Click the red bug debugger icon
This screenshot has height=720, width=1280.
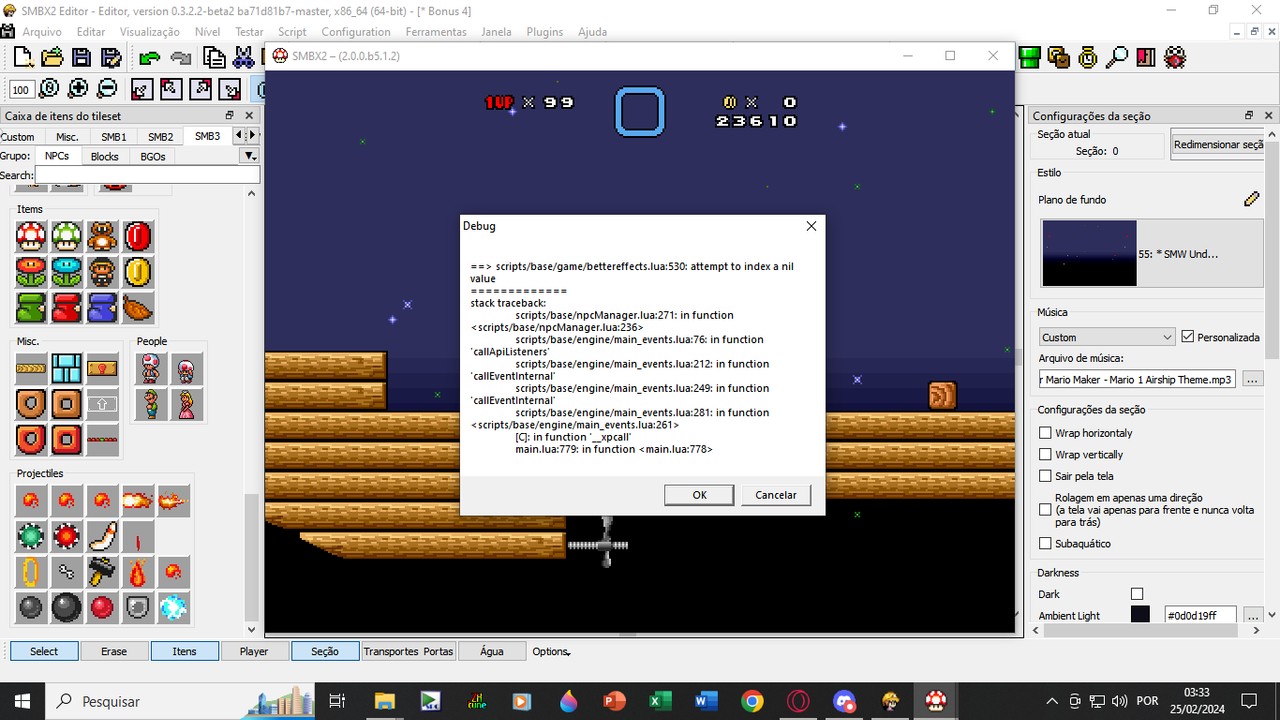1175,58
